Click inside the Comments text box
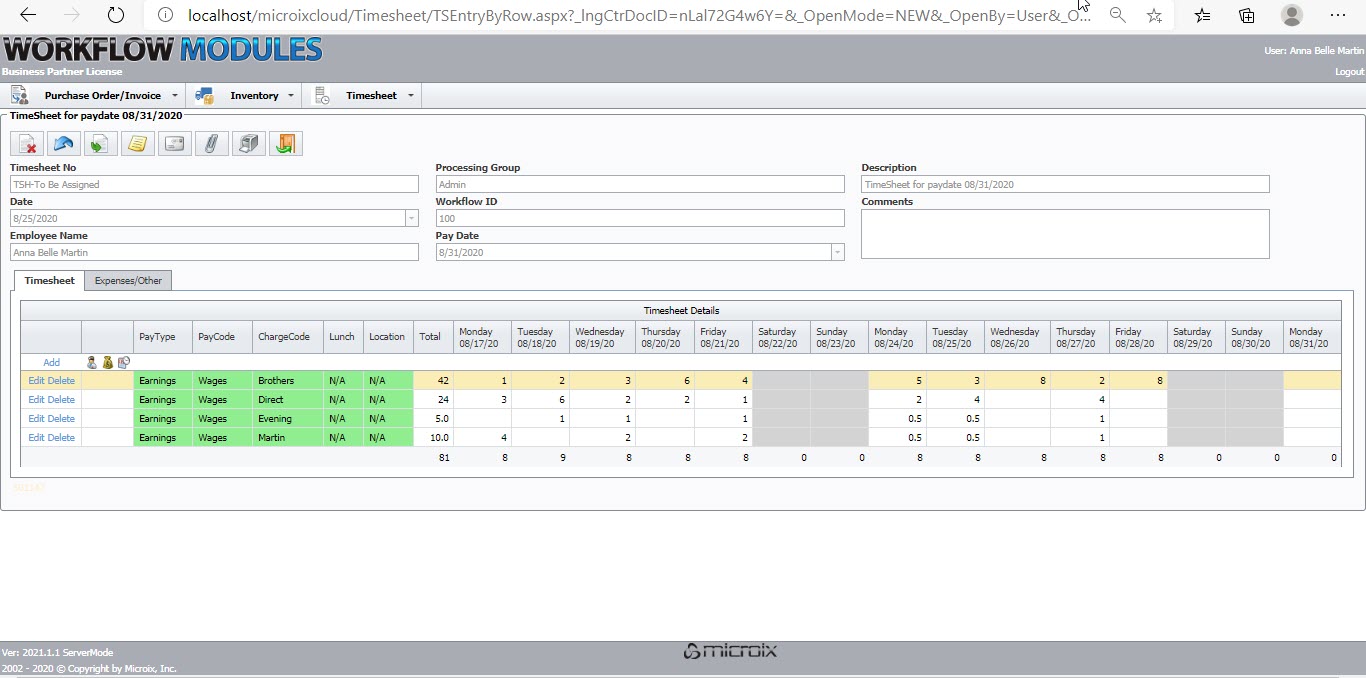Viewport: 1366px width, 678px height. click(x=1065, y=234)
